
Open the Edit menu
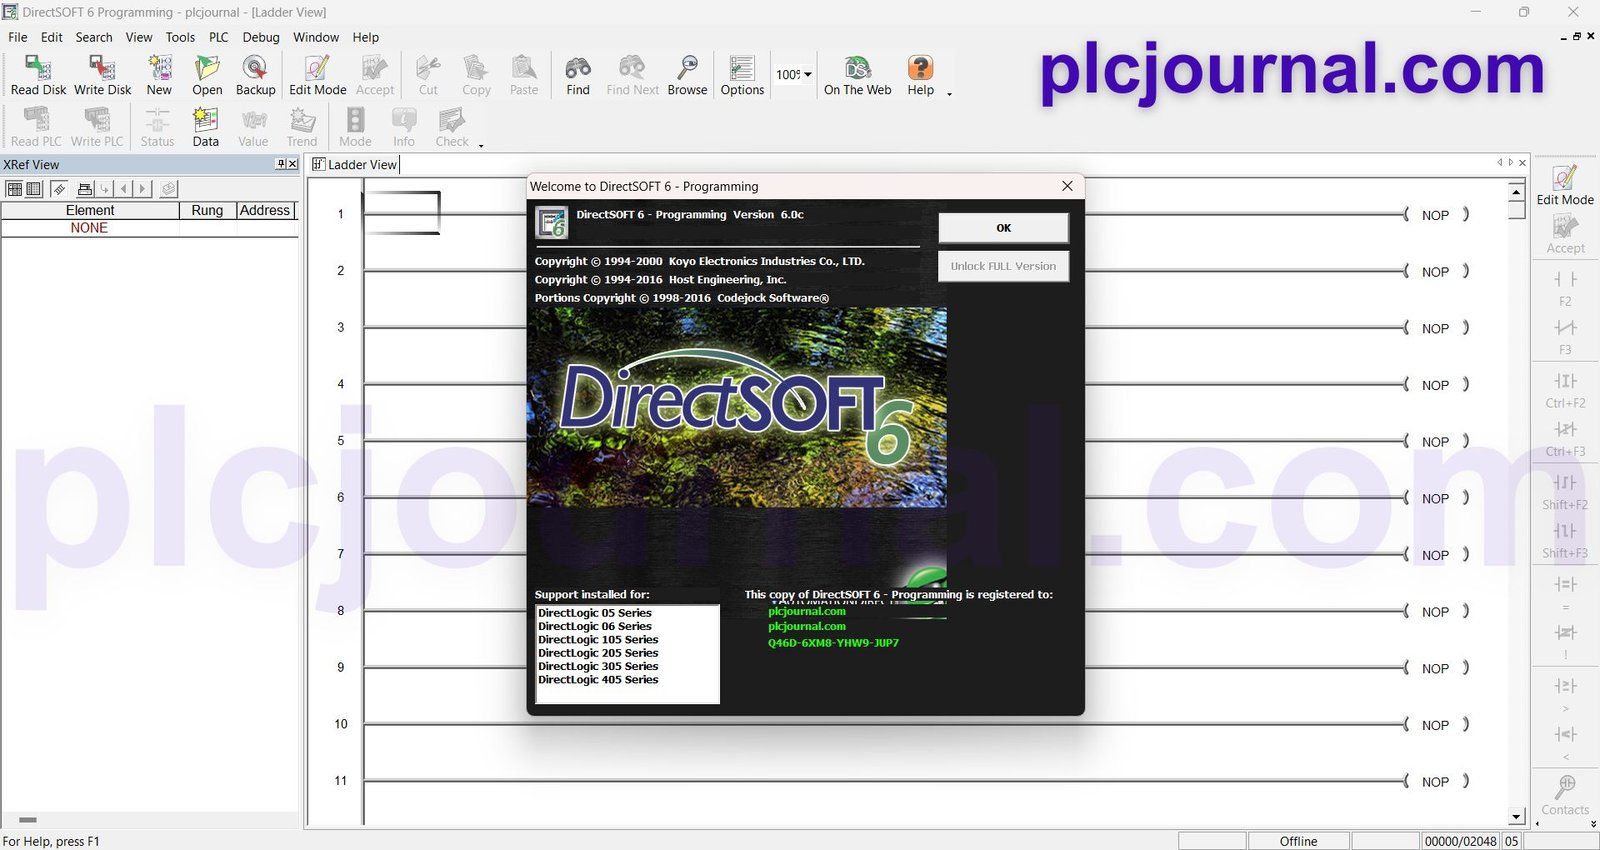[52, 37]
